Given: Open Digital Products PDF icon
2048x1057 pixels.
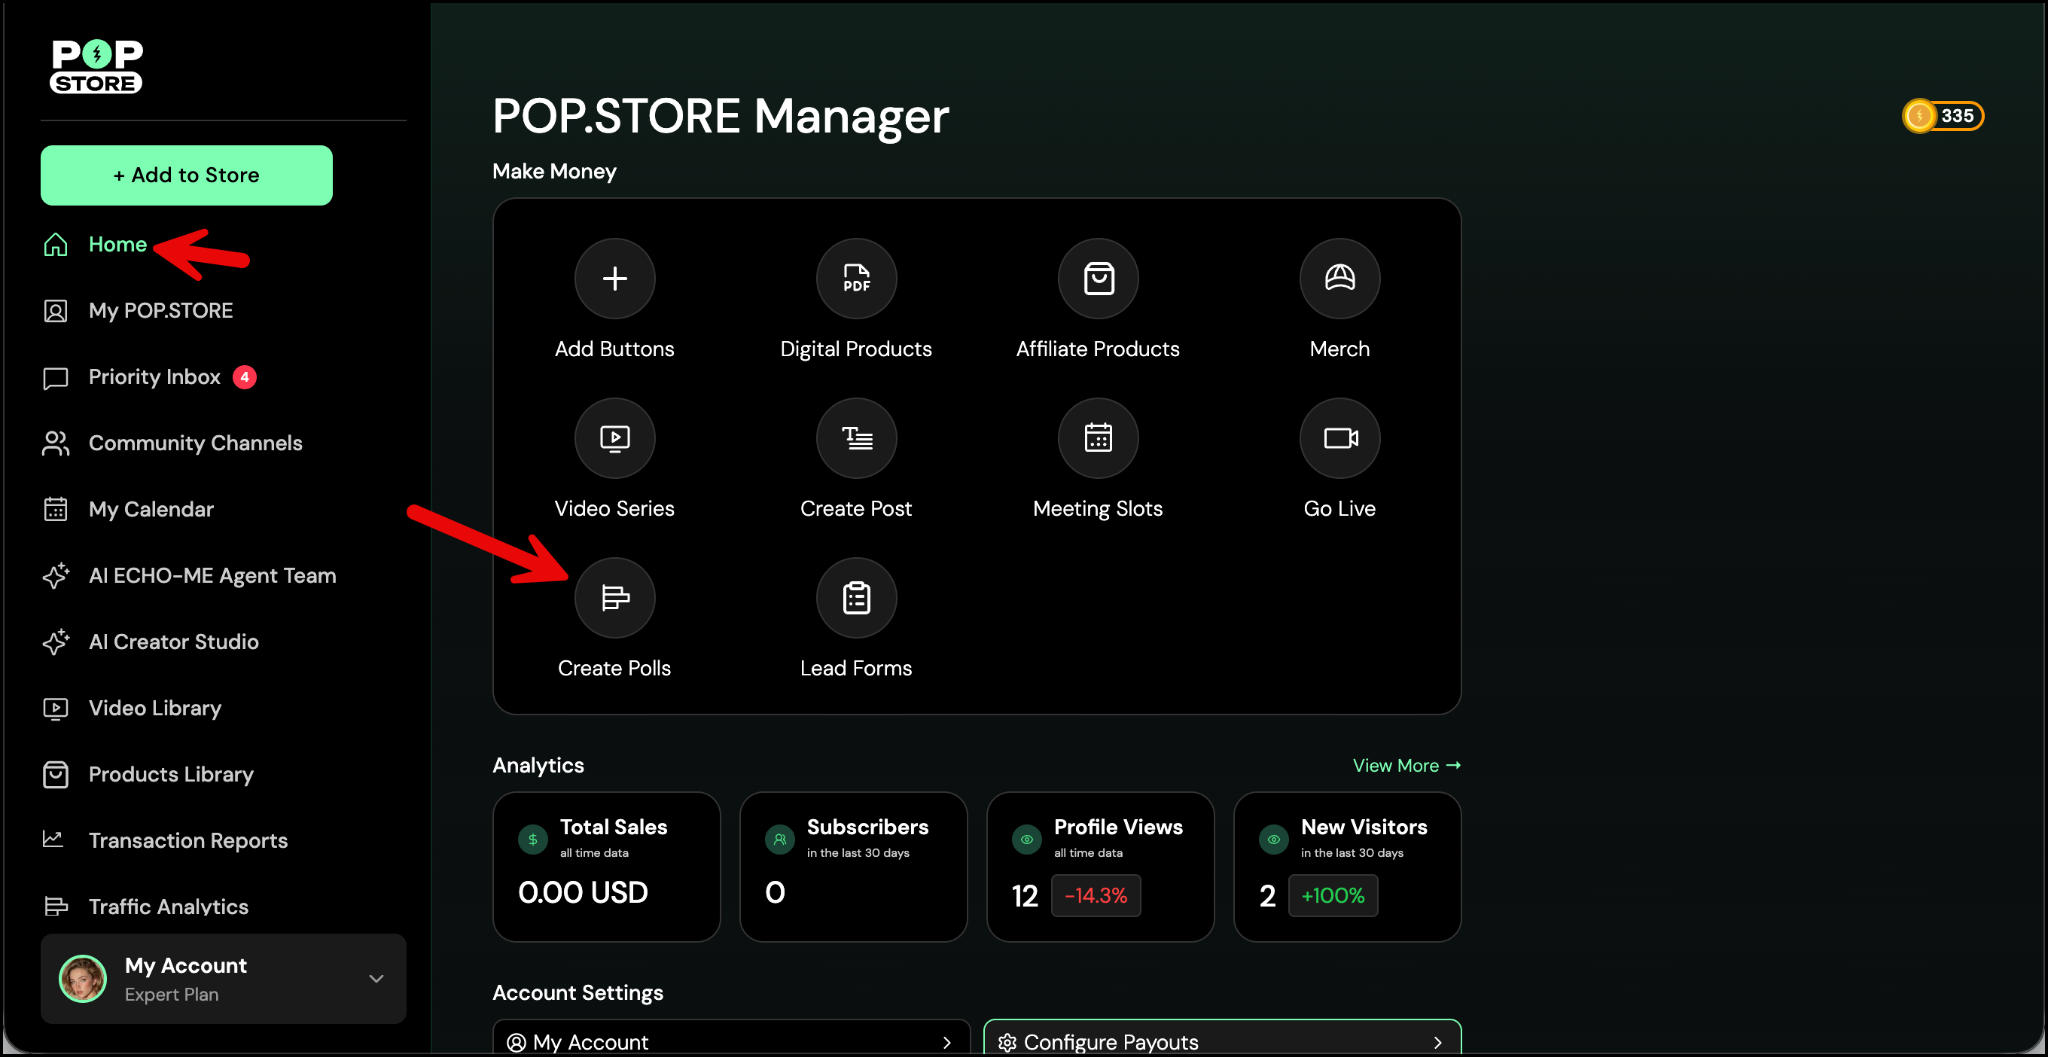Looking at the screenshot, I should (x=856, y=278).
